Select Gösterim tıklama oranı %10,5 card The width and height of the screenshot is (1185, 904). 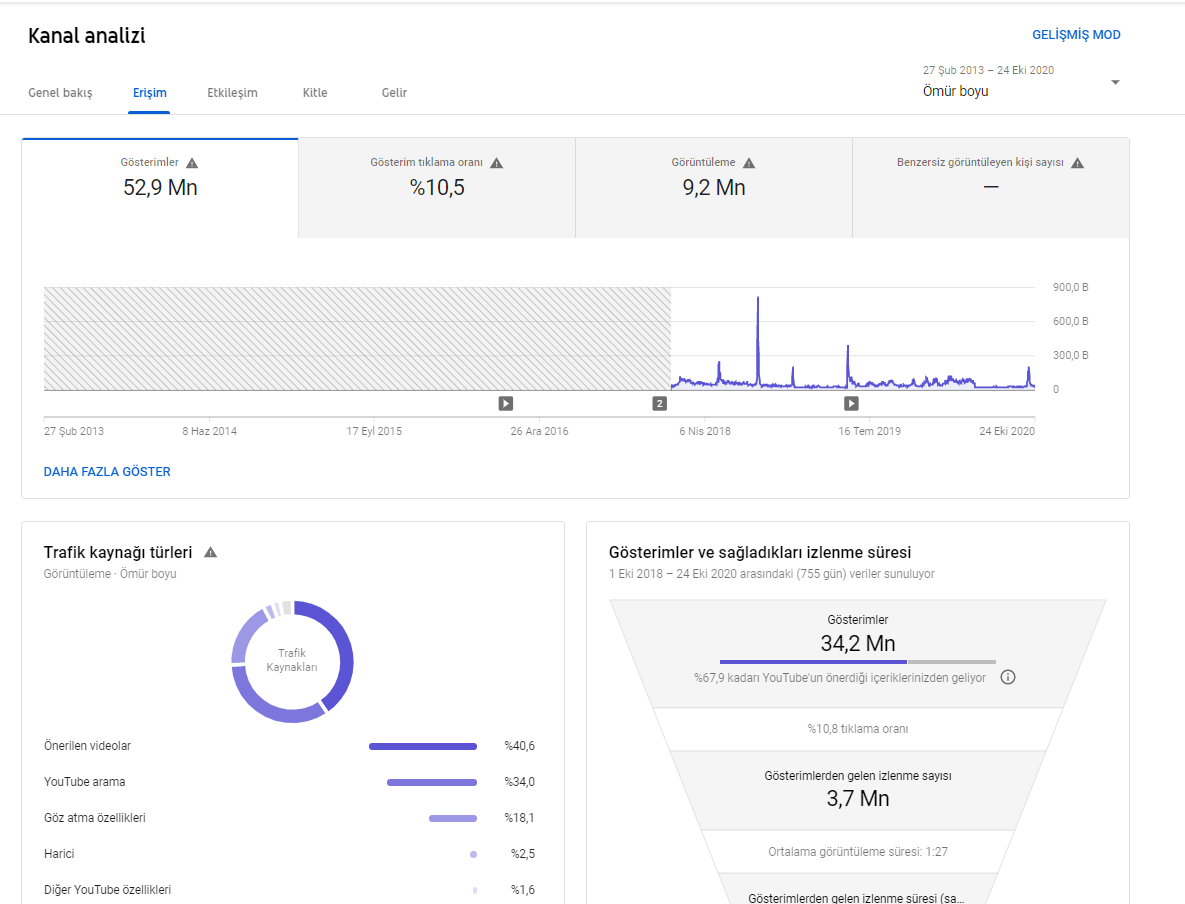pos(437,188)
